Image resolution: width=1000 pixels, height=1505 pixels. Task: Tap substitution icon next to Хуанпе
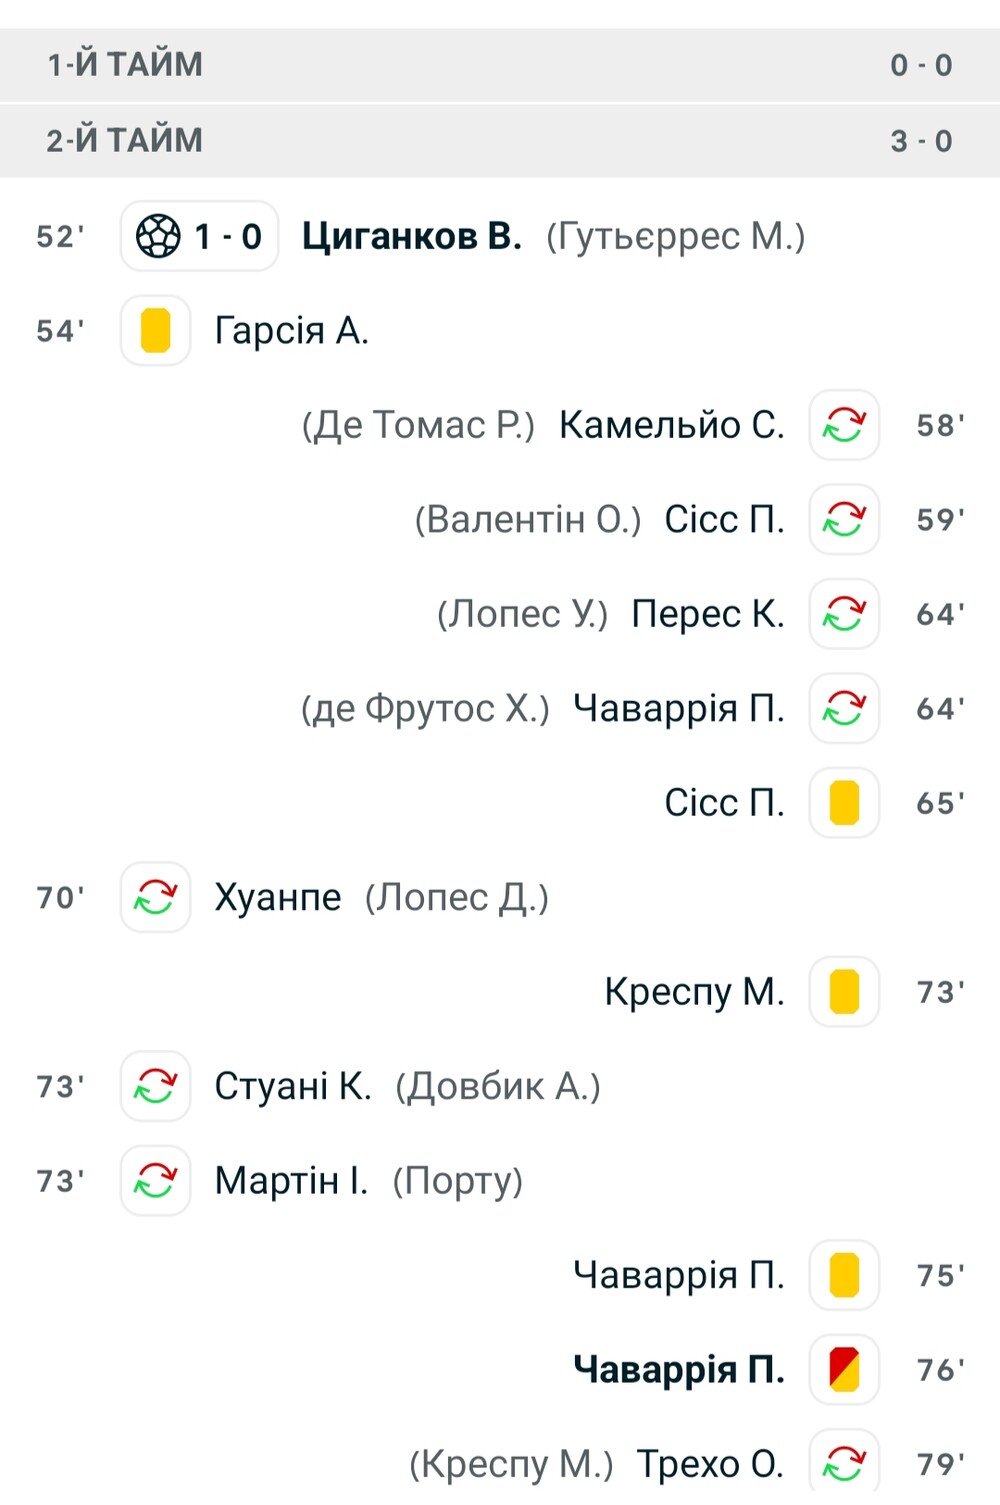pyautogui.click(x=155, y=897)
